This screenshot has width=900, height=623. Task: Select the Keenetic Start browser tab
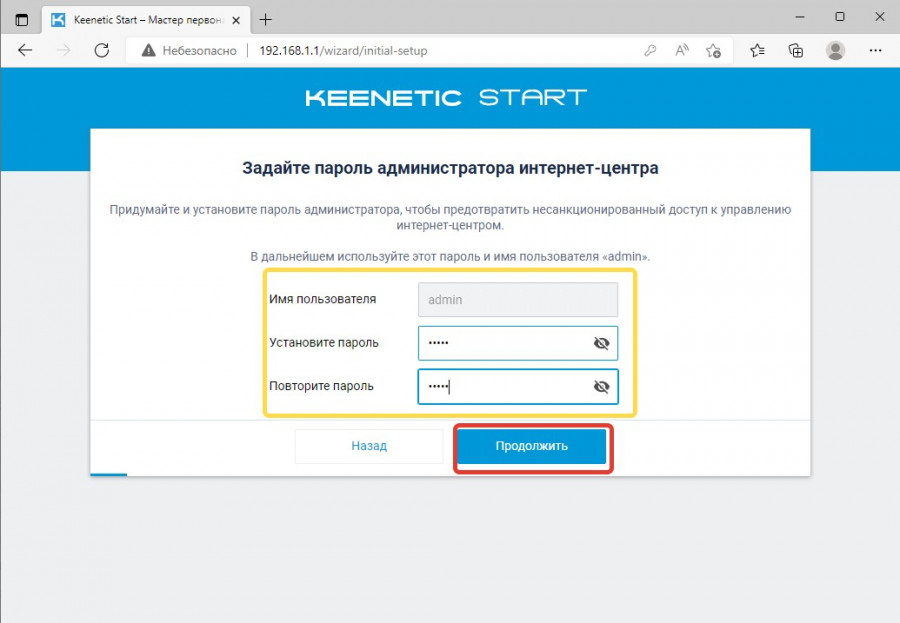coord(140,19)
